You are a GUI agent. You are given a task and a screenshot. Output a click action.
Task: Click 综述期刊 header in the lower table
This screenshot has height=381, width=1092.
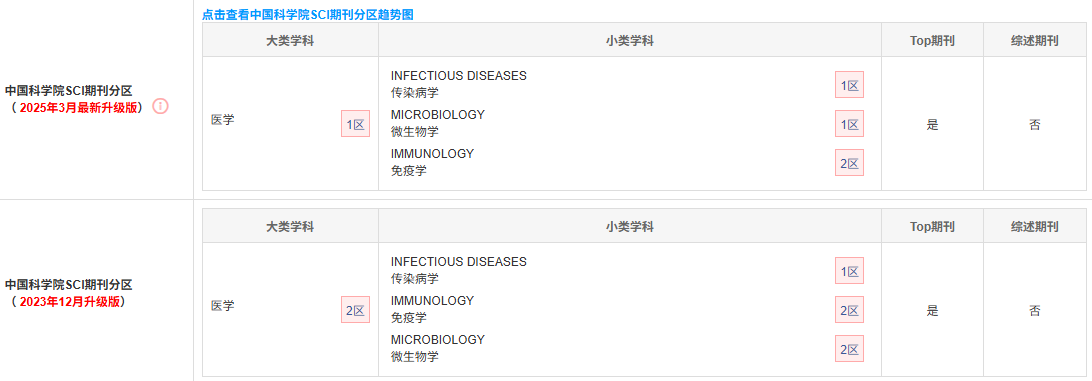(1035, 226)
